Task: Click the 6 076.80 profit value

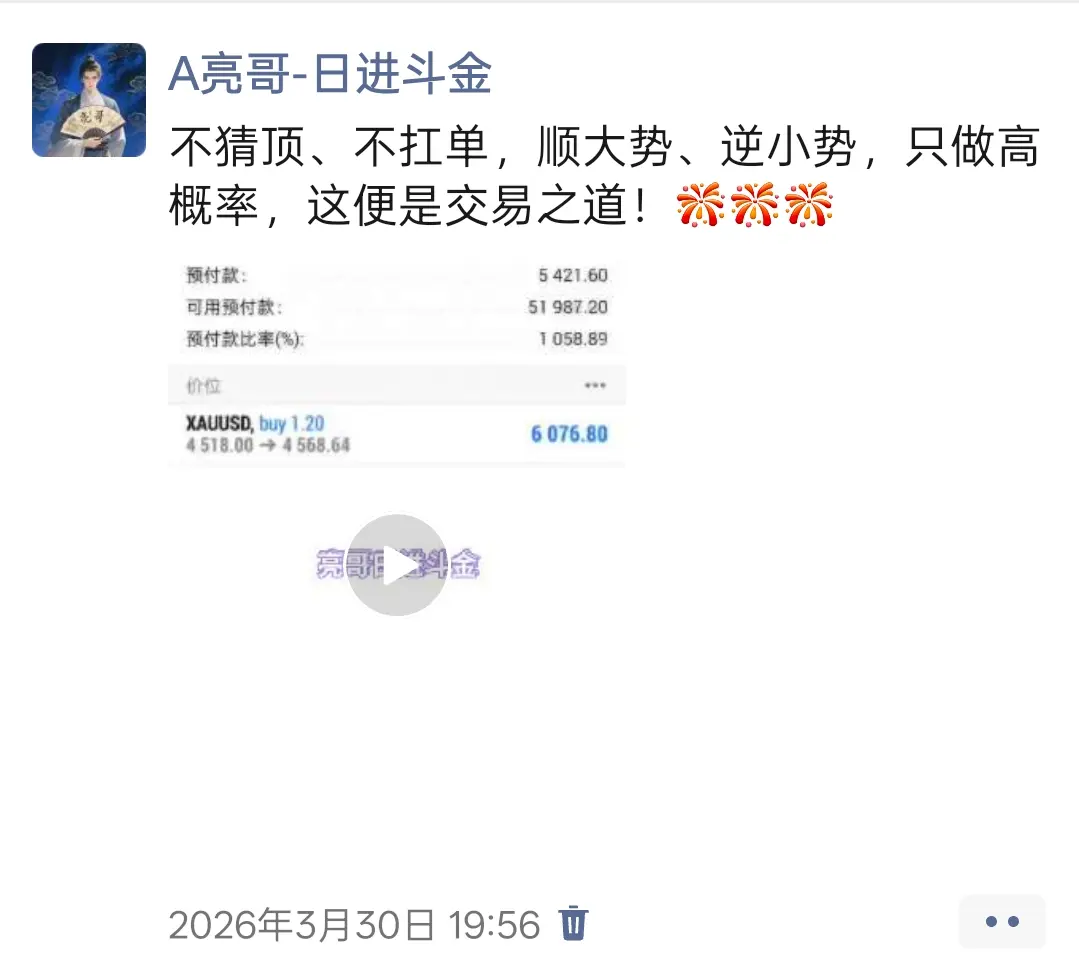Action: coord(569,434)
